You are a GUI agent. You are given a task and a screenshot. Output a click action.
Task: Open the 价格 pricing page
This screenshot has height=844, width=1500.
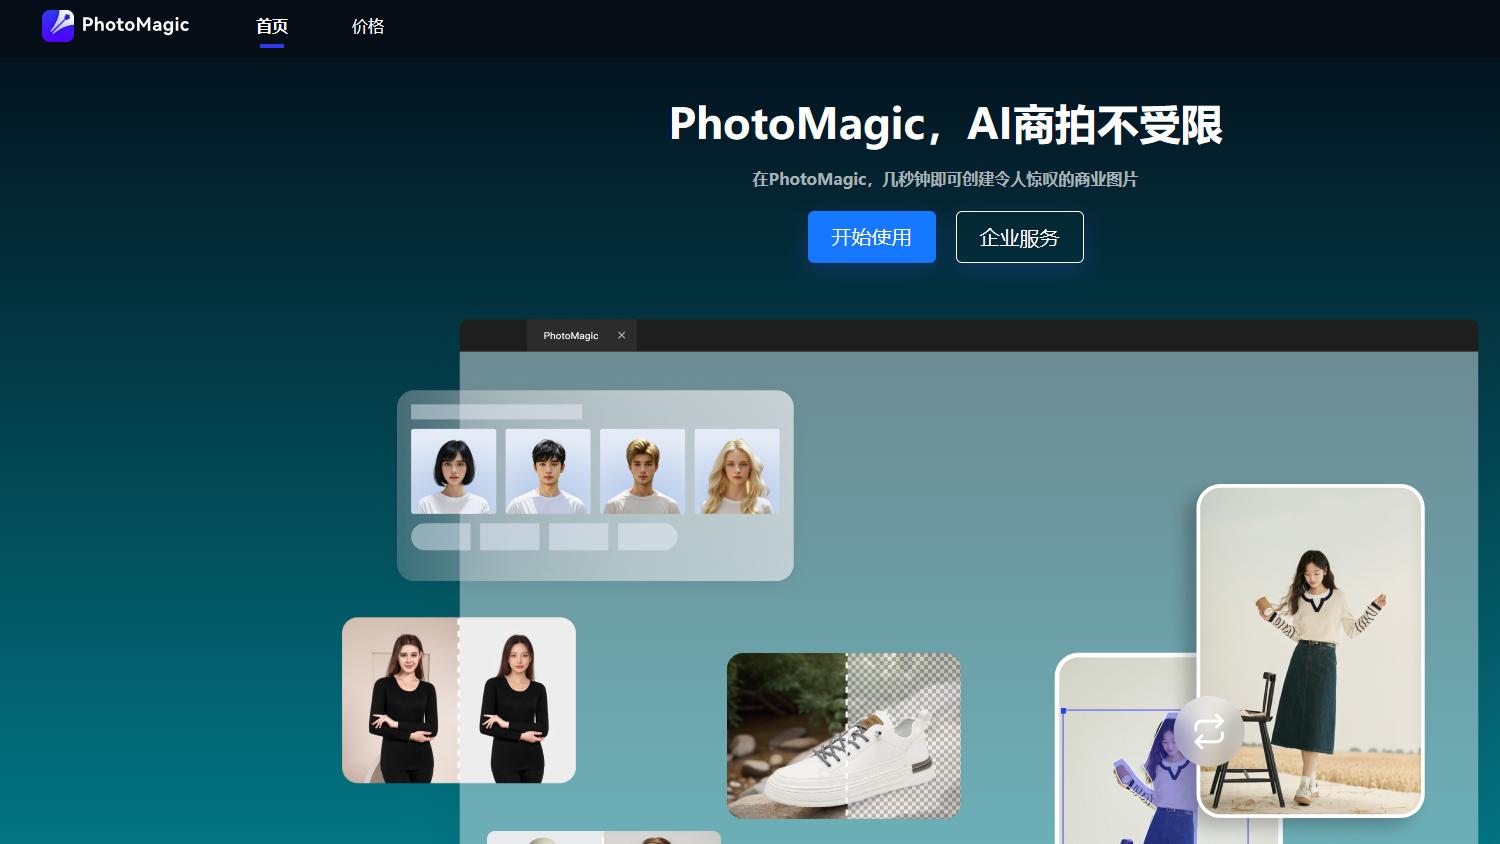pyautogui.click(x=367, y=26)
